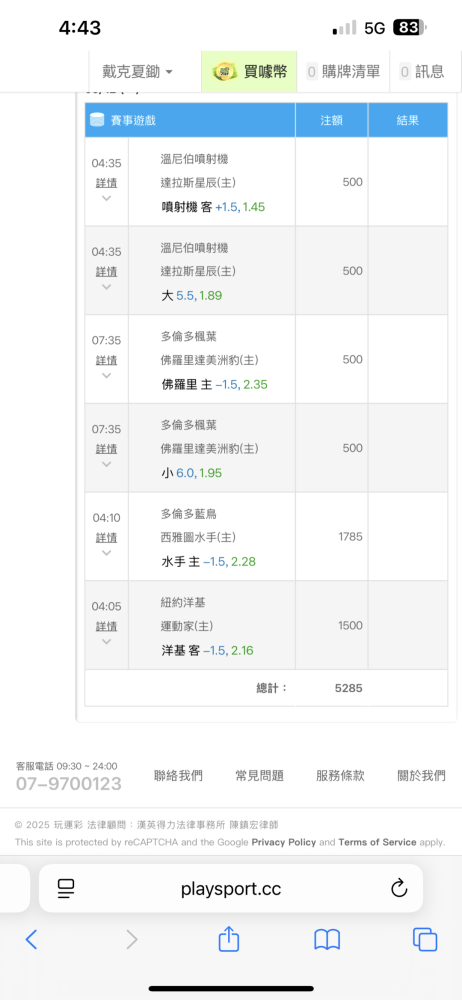The image size is (462, 1000).
Task: Tap the Safari forward arrow
Action: coord(131,939)
